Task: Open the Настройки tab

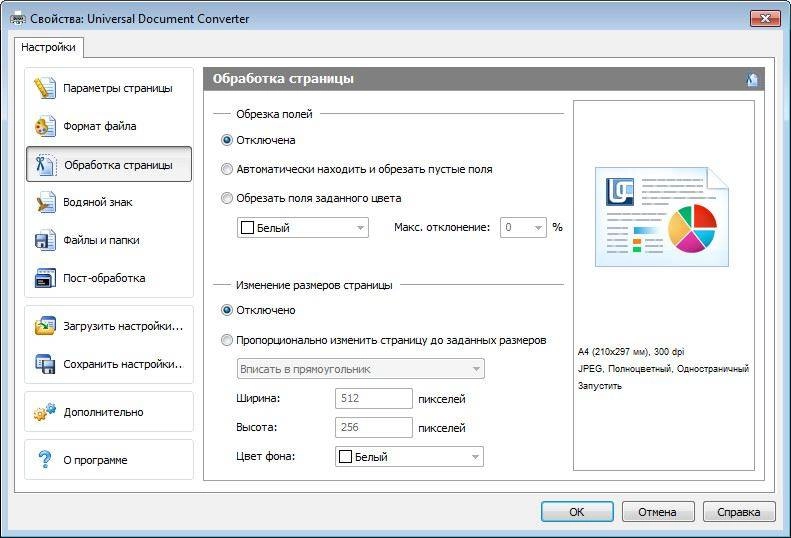Action: point(48,47)
